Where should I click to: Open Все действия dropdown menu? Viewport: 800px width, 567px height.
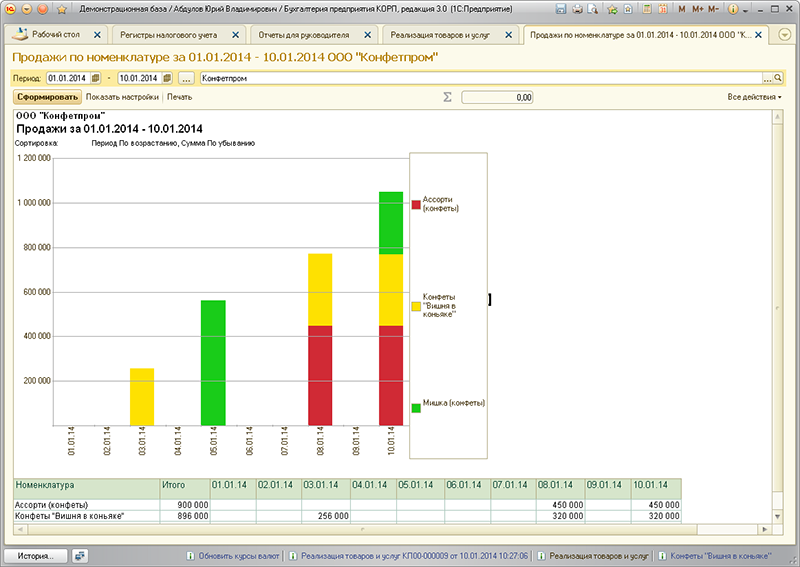[754, 97]
